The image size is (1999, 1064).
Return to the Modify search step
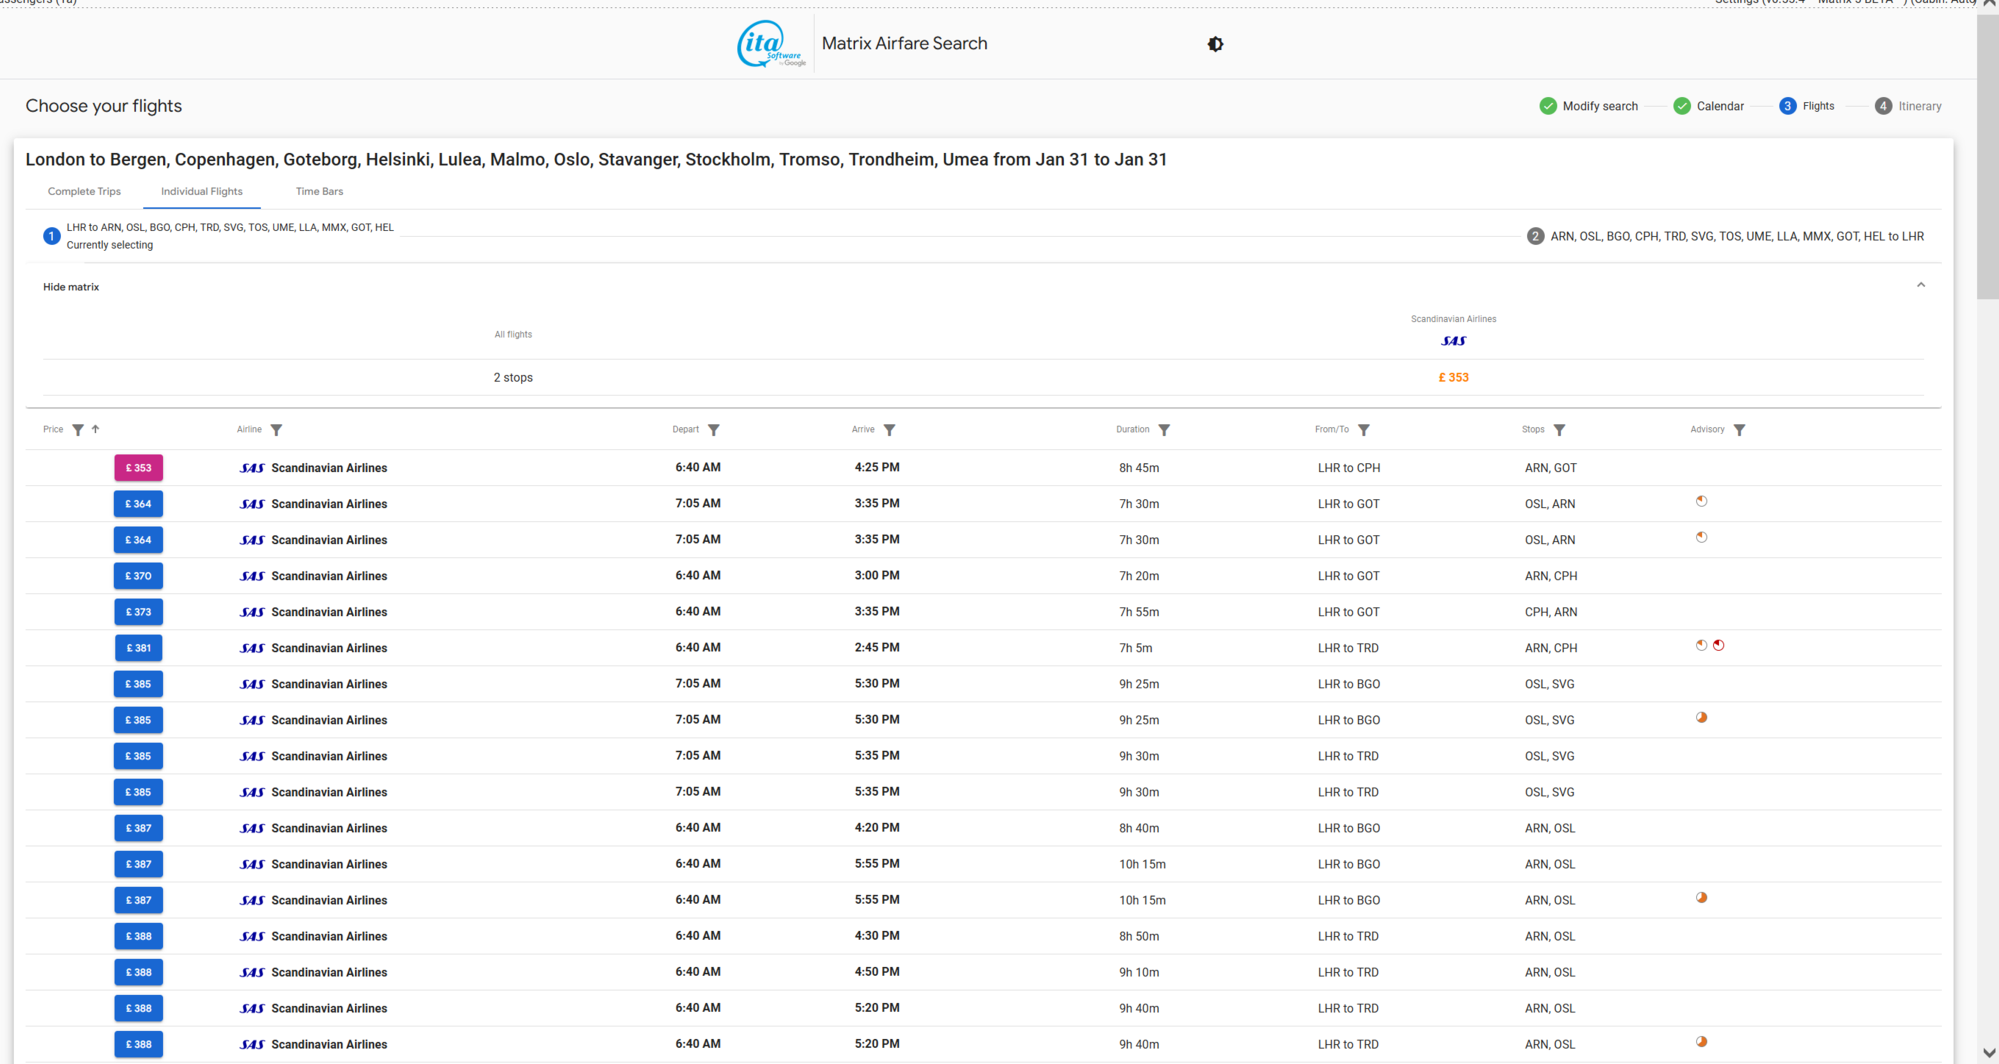(x=1589, y=106)
